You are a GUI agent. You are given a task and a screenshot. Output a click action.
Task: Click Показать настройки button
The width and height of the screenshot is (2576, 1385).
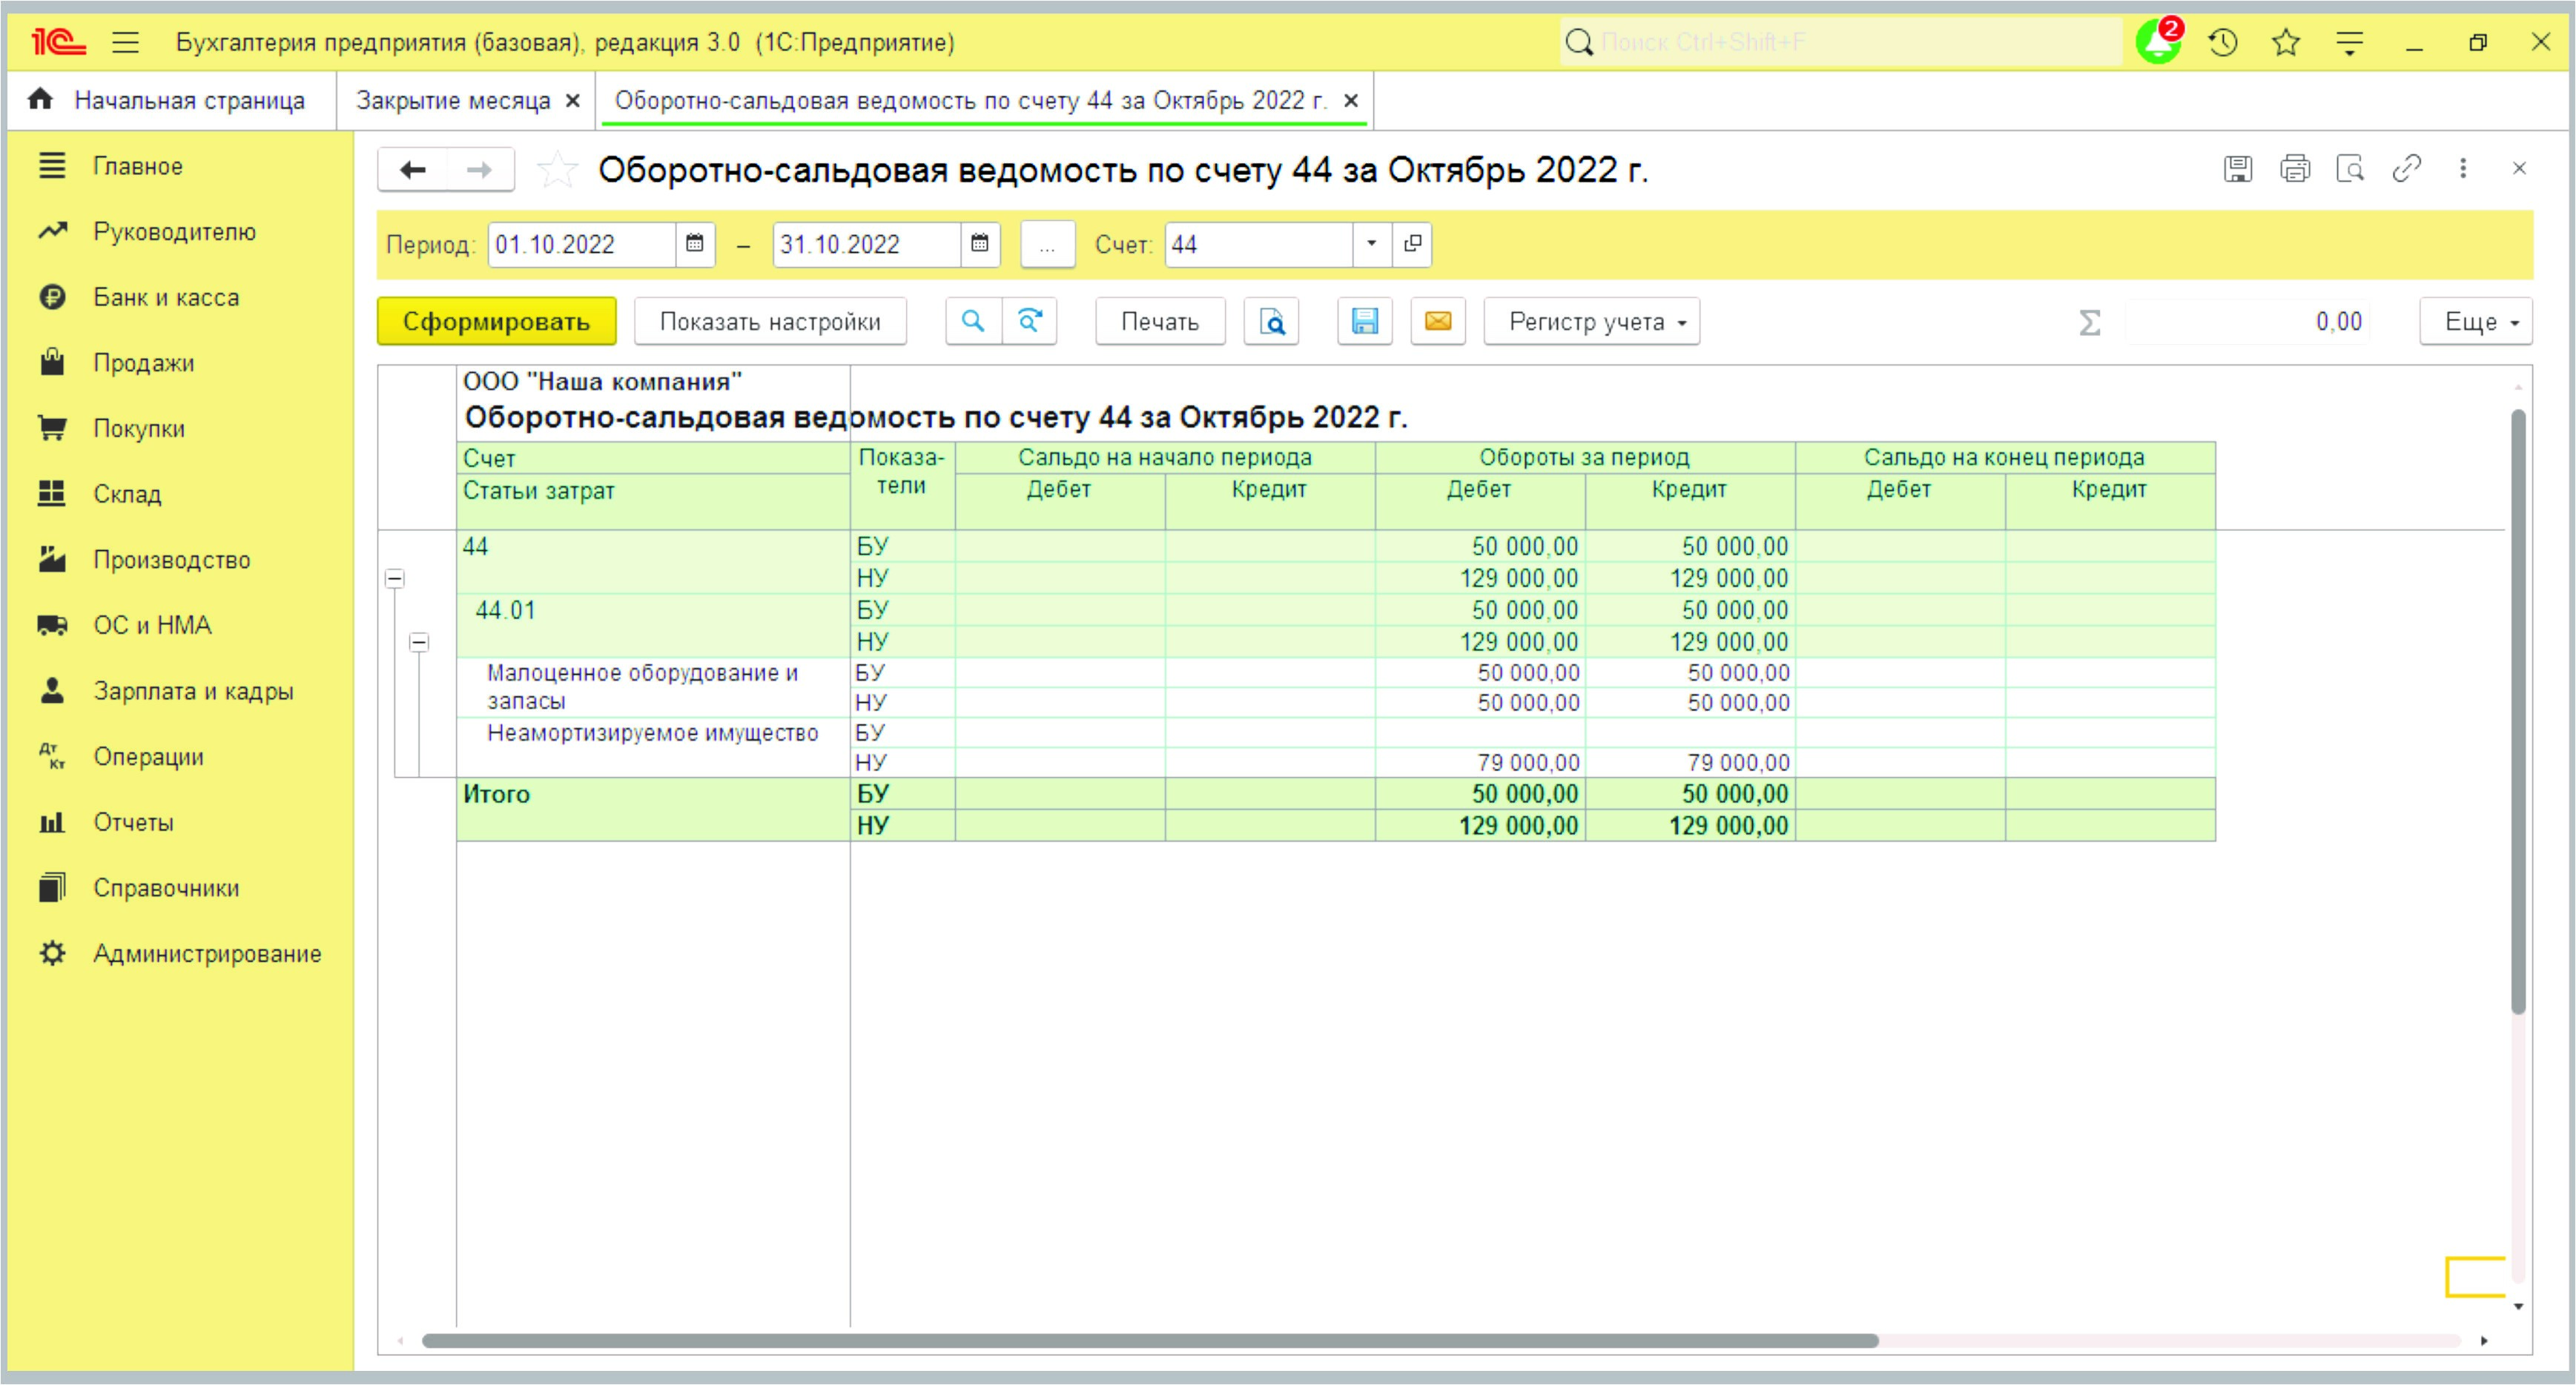[769, 321]
